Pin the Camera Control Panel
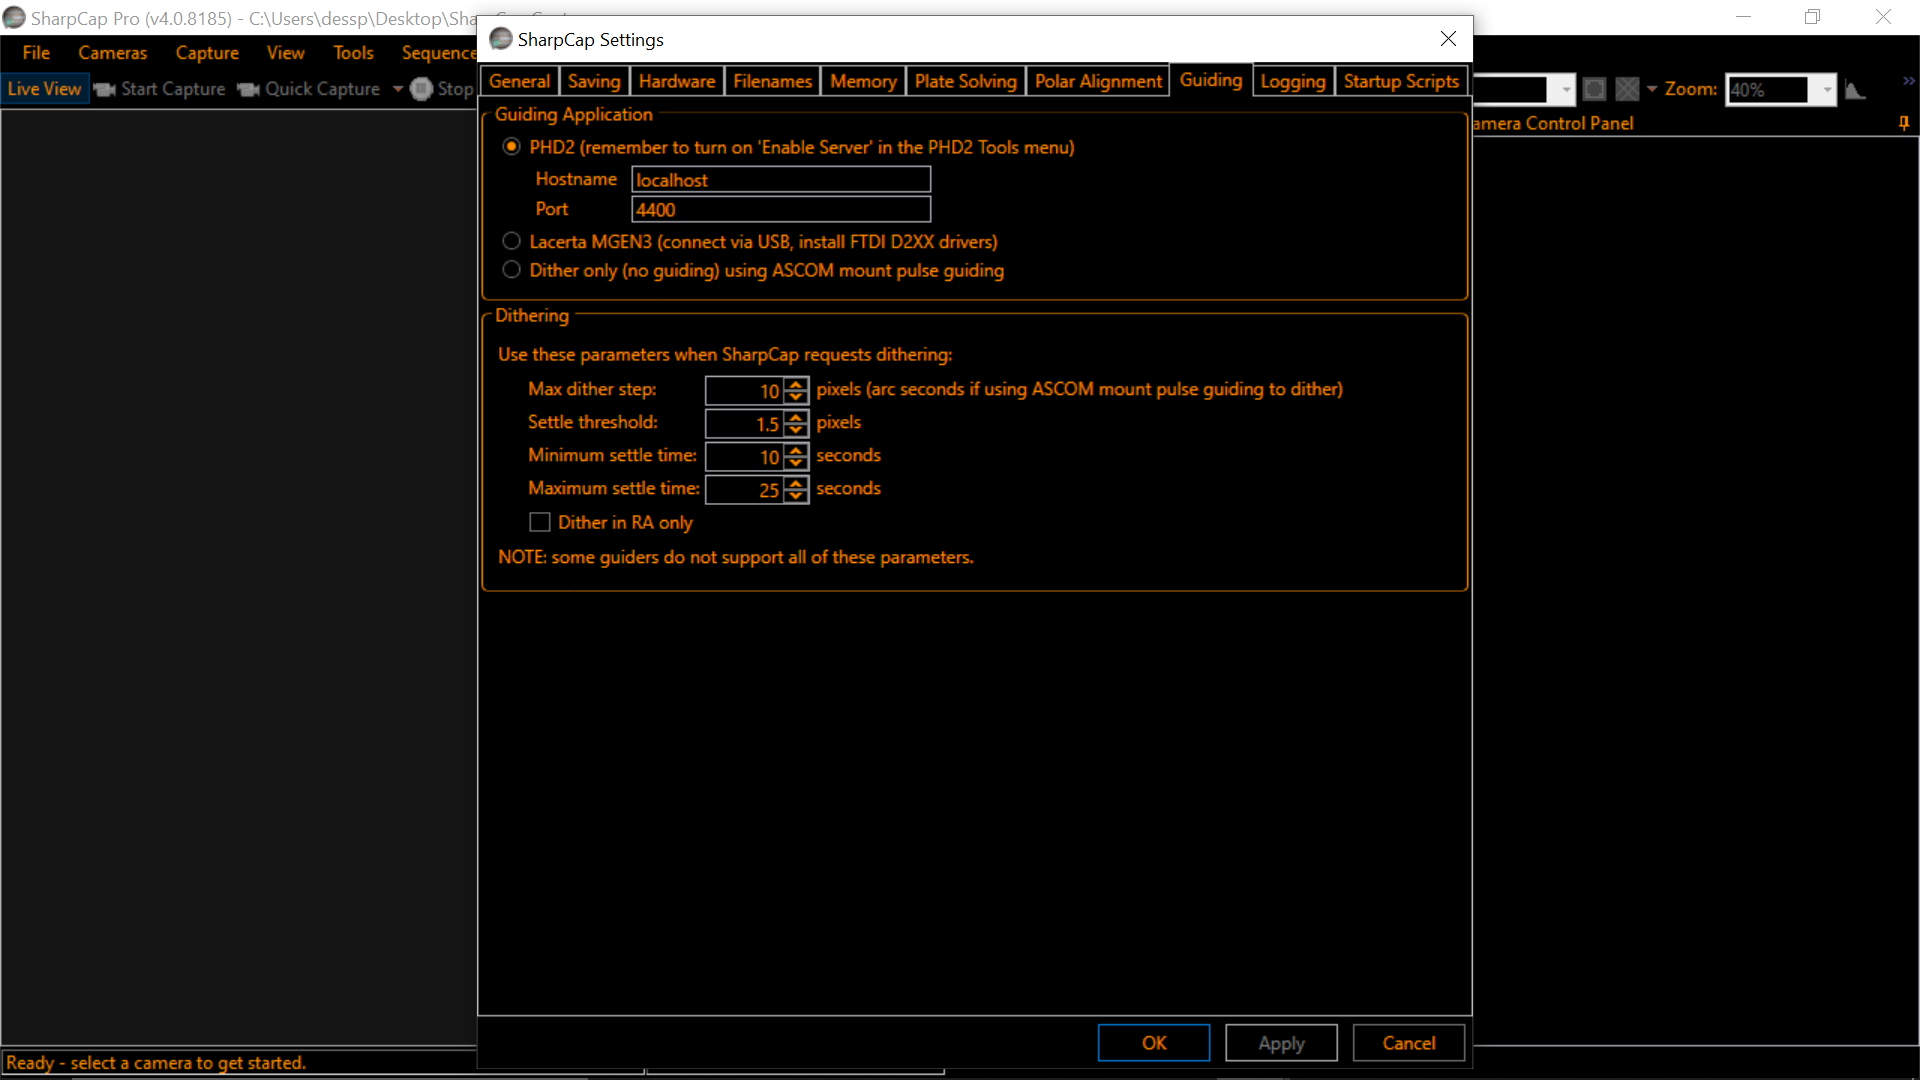This screenshot has height=1080, width=1920. pyautogui.click(x=1904, y=123)
